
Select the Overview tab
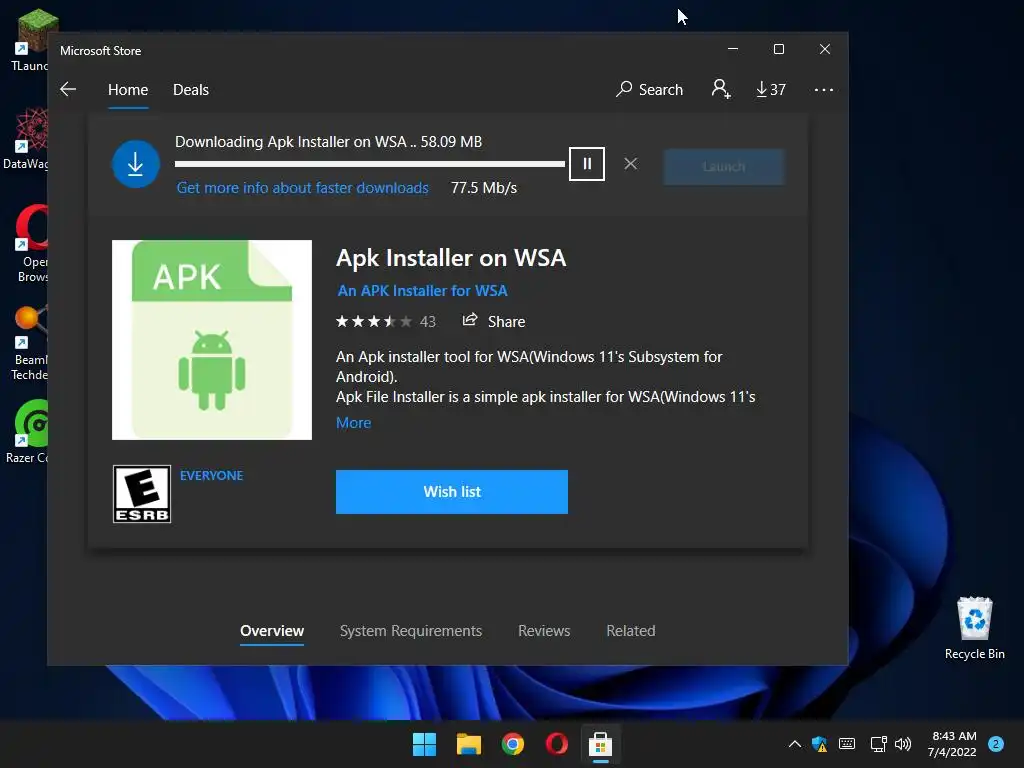pos(272,631)
